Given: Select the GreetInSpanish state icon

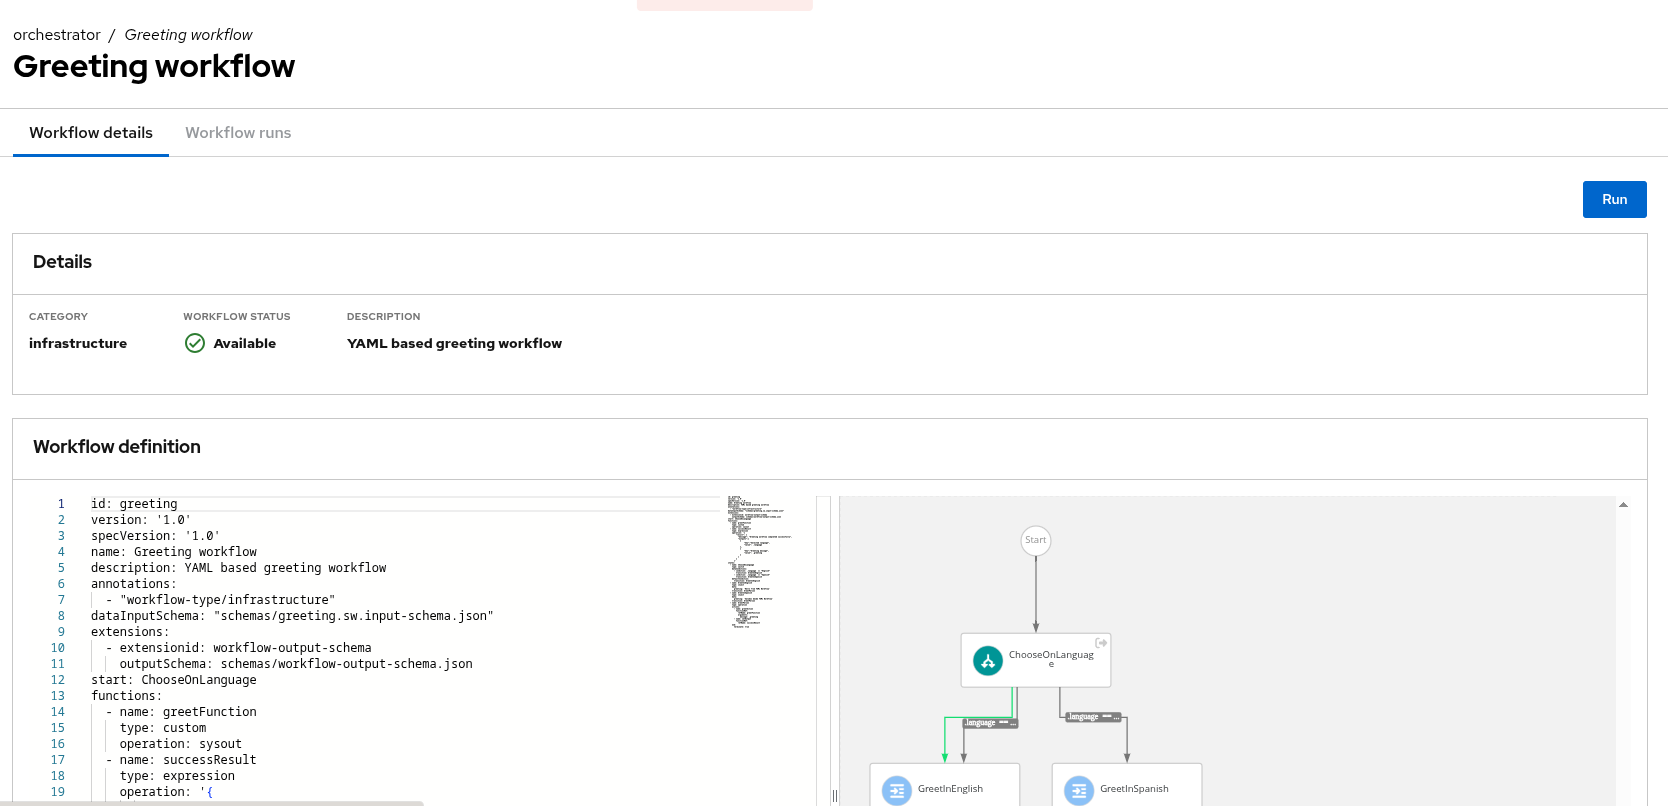Looking at the screenshot, I should pos(1079,791).
